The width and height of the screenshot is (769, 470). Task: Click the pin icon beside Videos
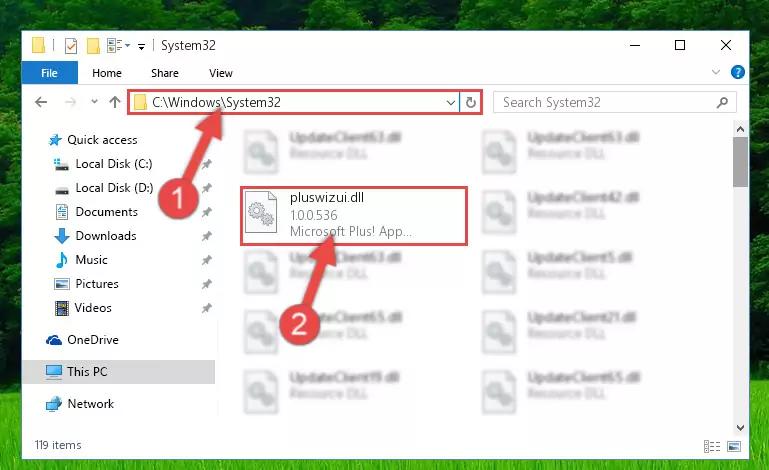pos(207,308)
